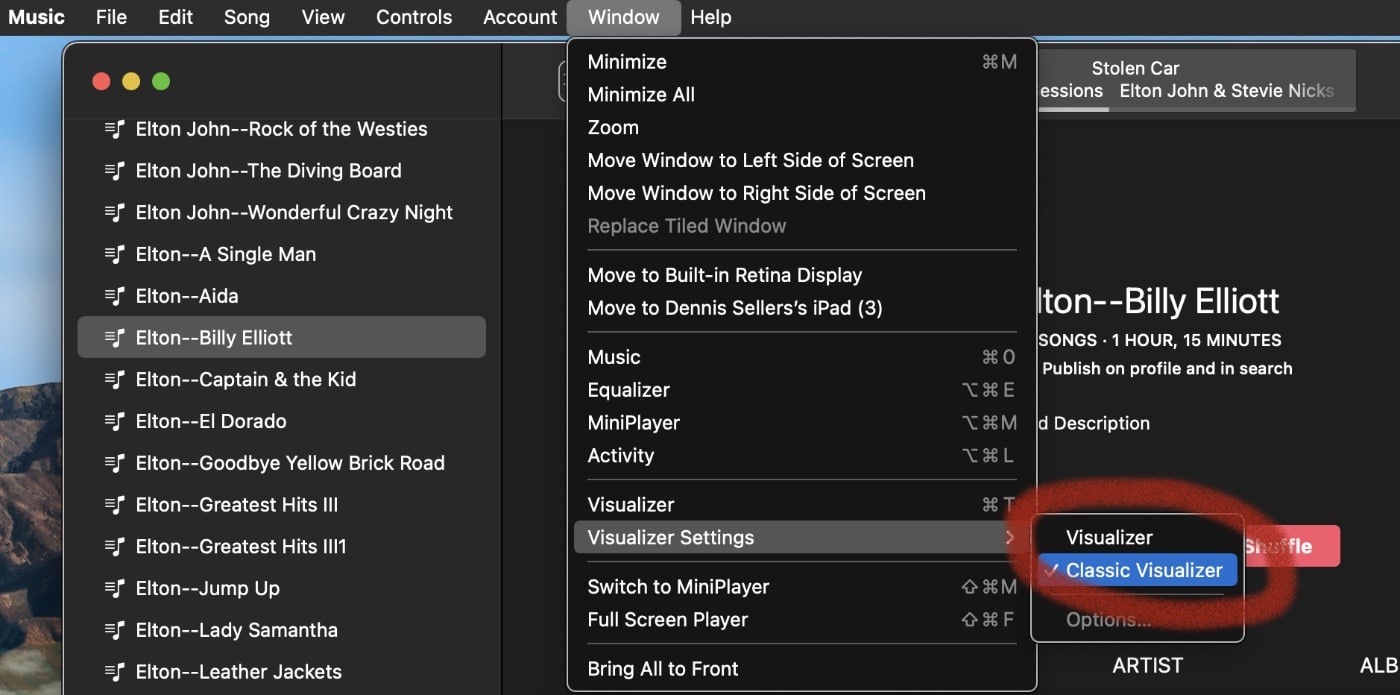Image resolution: width=1400 pixels, height=695 pixels.
Task: Open the Controls menu
Action: point(414,17)
